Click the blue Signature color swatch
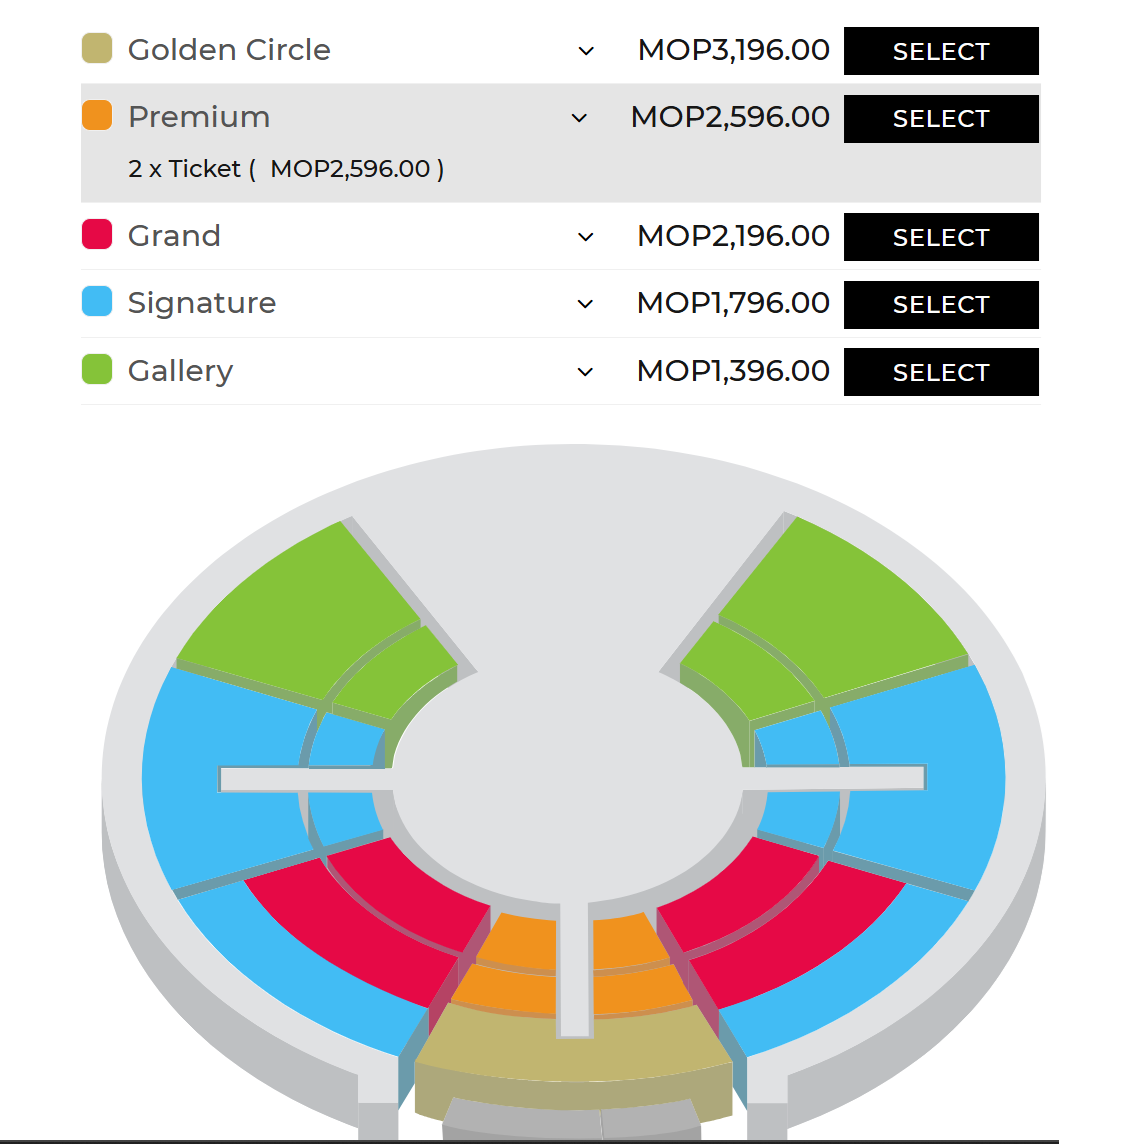Viewport: 1142px width, 1144px height. 97,301
